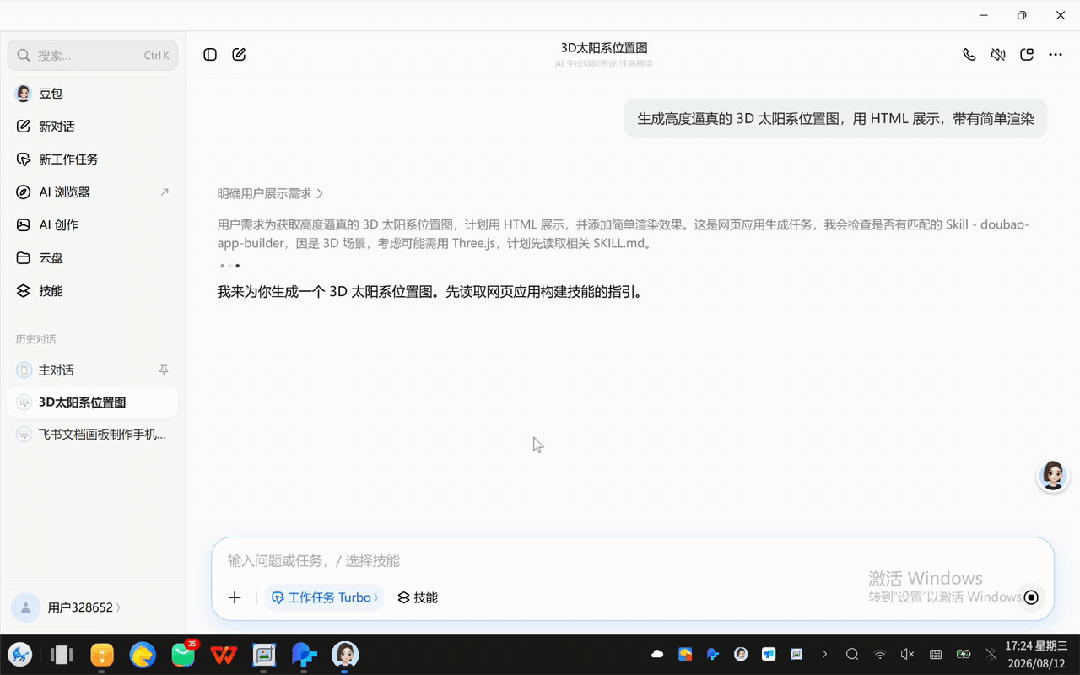Expand the system tray overflow chevron
Screen dimensions: 1080x675
point(824,654)
